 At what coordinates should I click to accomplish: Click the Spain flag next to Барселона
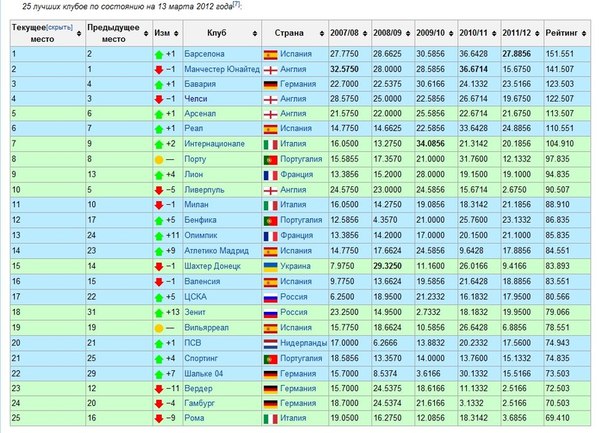[x=270, y=54]
